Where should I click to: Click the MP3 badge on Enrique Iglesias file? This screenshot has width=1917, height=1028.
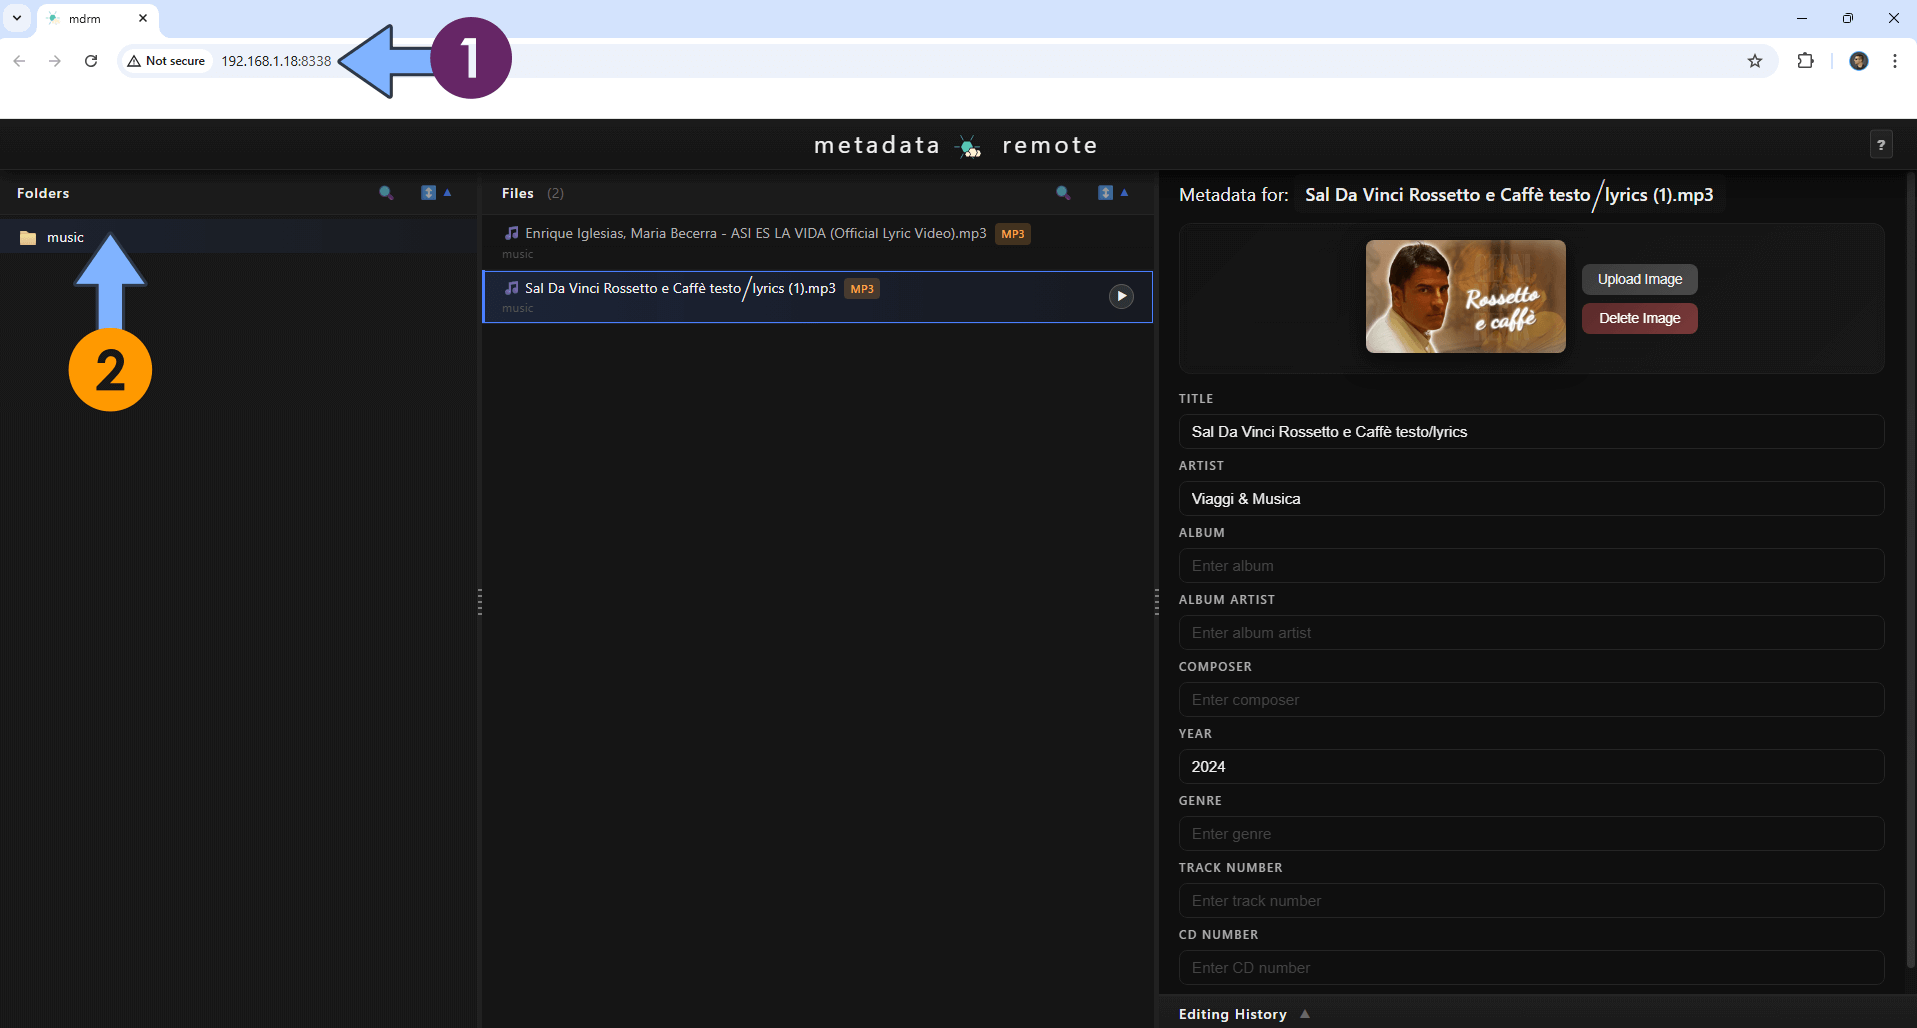point(1013,234)
